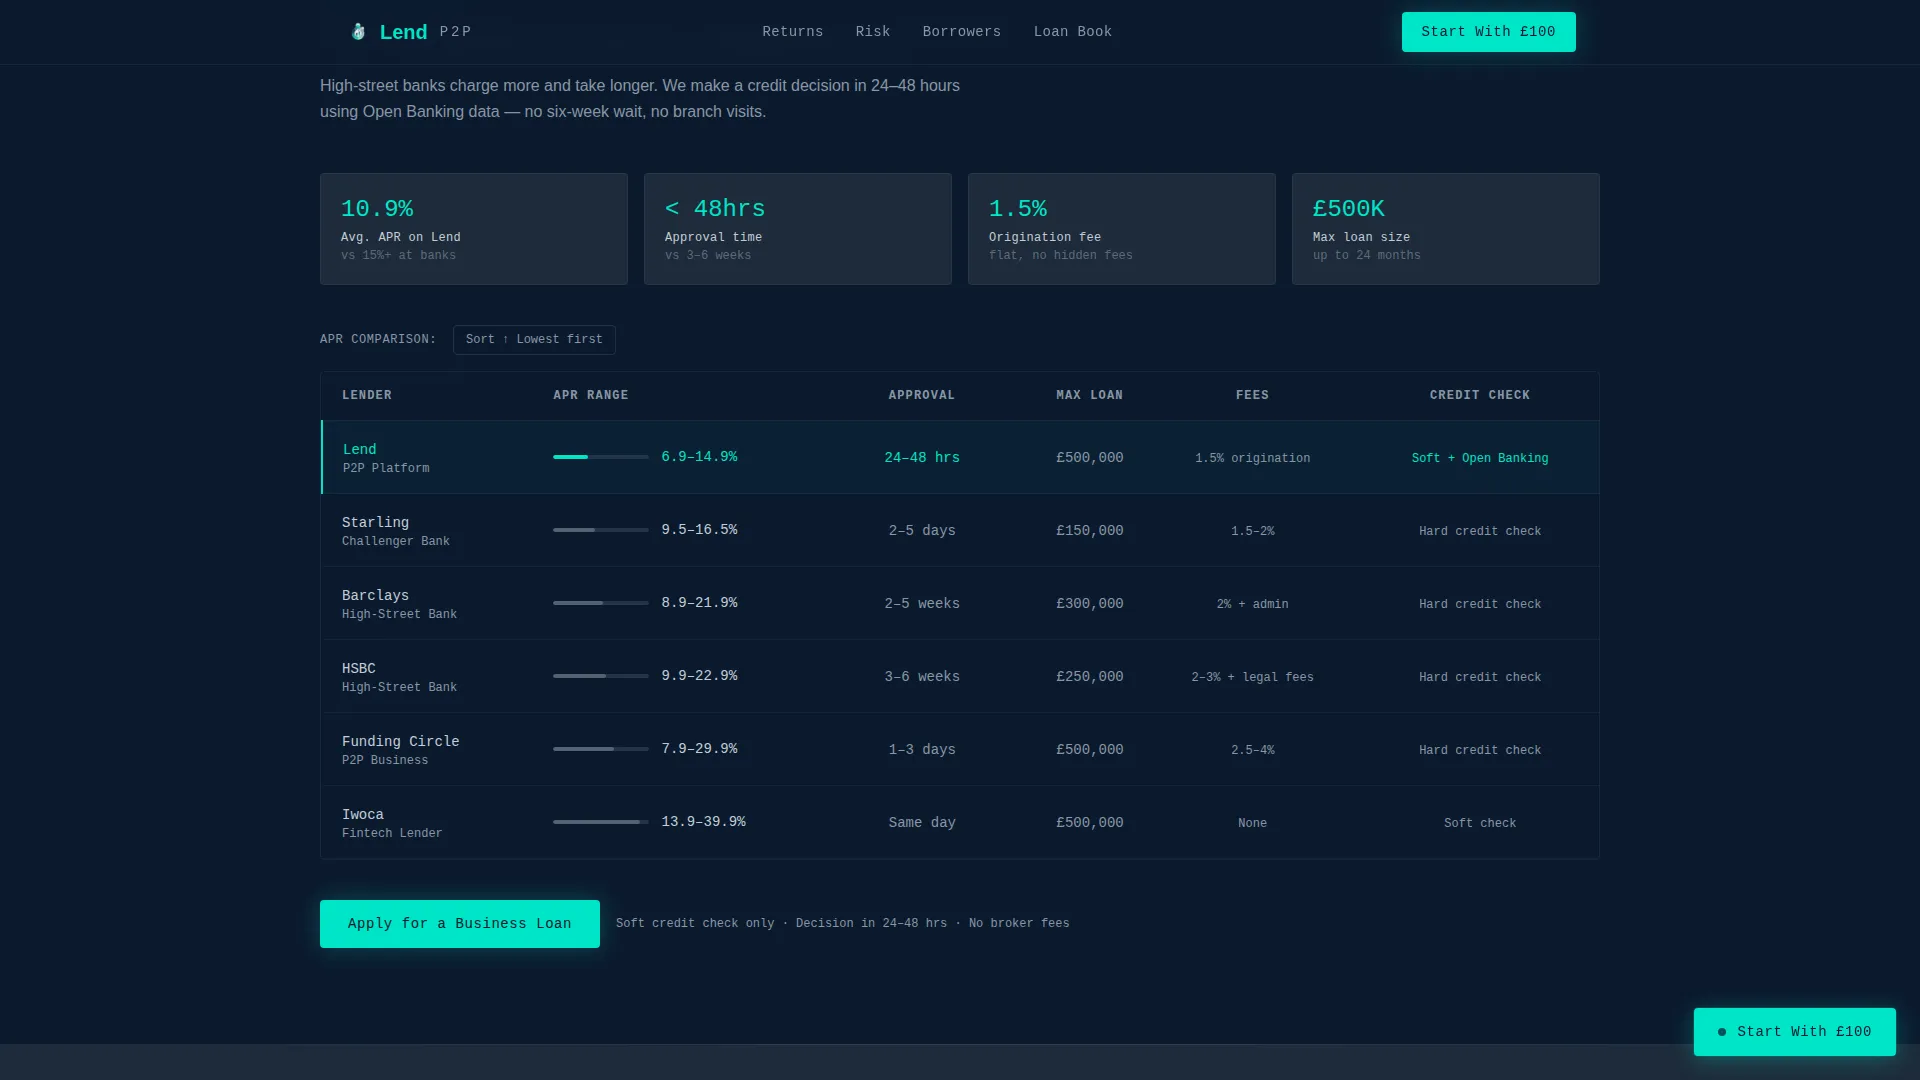Select the < 48hrs Approval time card
Screen dimensions: 1920x1080
click(798, 229)
